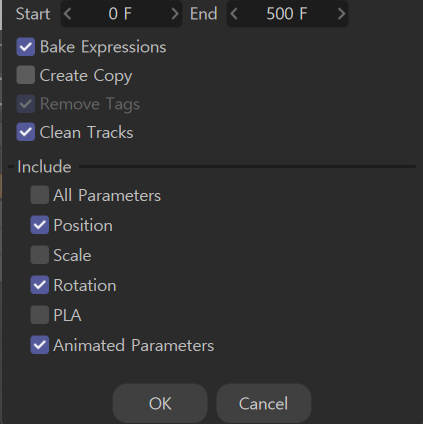This screenshot has width=423, height=424.
Task: Uncheck the Position checkbox
Action: pyautogui.click(x=40, y=225)
